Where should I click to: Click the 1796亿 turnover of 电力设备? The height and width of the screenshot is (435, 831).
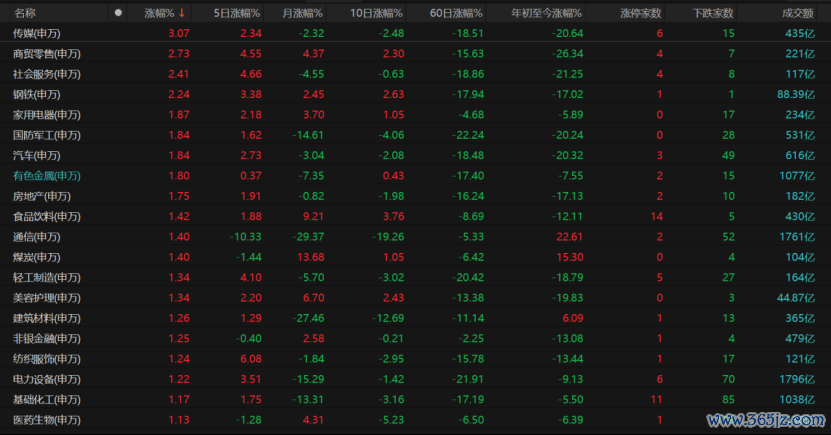(797, 379)
